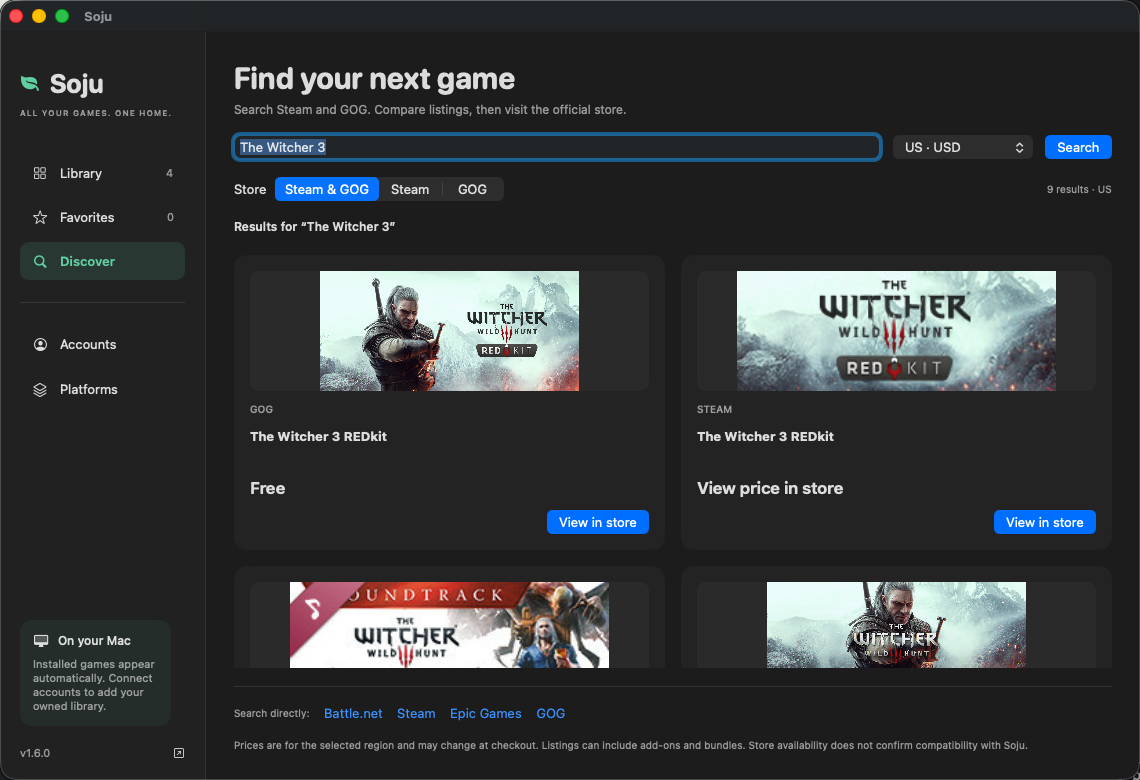View the GOG Witcher 3 REDkit in store

coord(598,522)
